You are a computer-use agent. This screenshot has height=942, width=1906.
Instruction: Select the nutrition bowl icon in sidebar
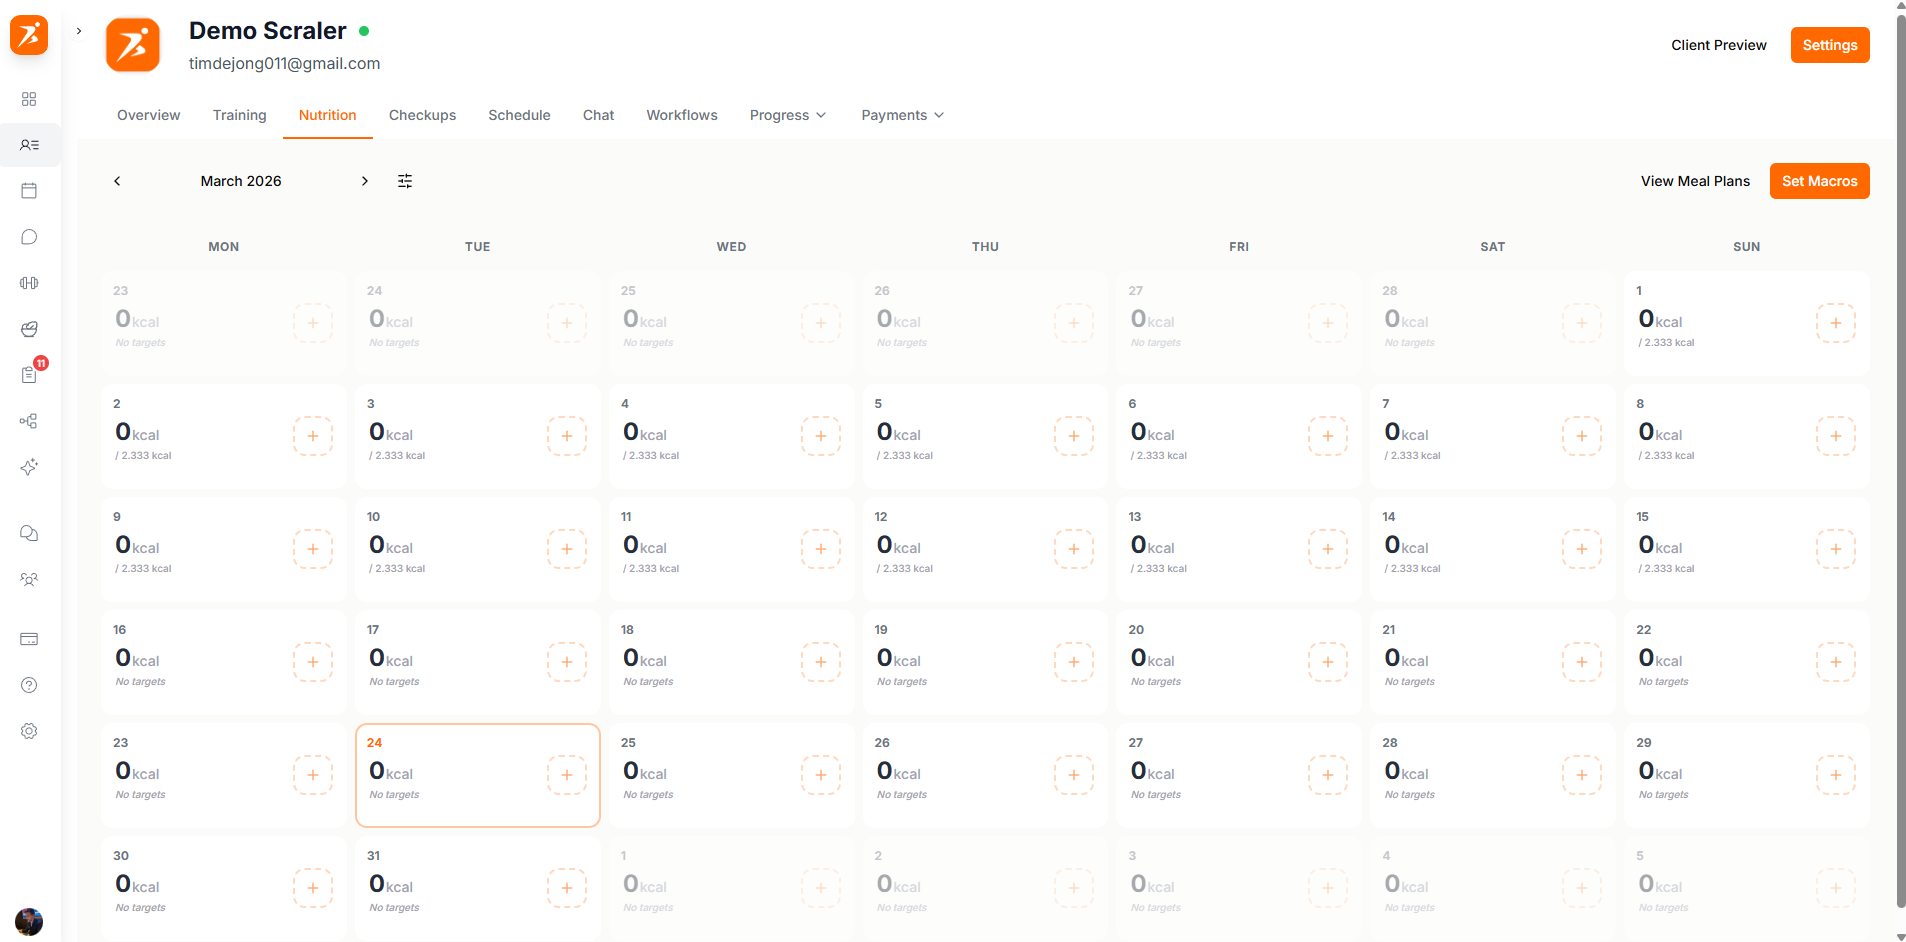click(29, 329)
